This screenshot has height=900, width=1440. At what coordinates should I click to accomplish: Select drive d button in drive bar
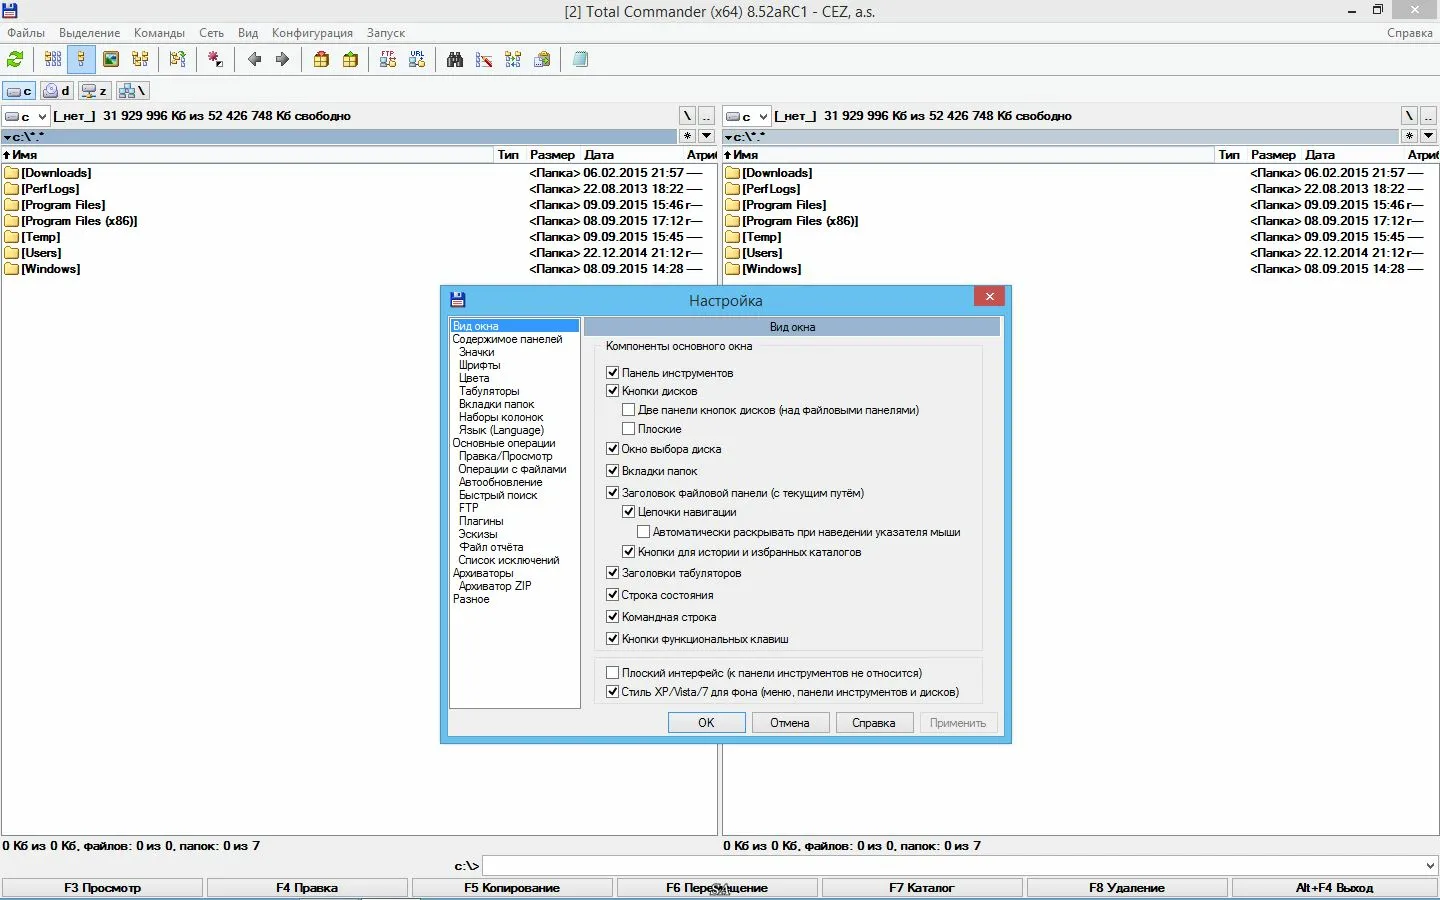tap(56, 91)
